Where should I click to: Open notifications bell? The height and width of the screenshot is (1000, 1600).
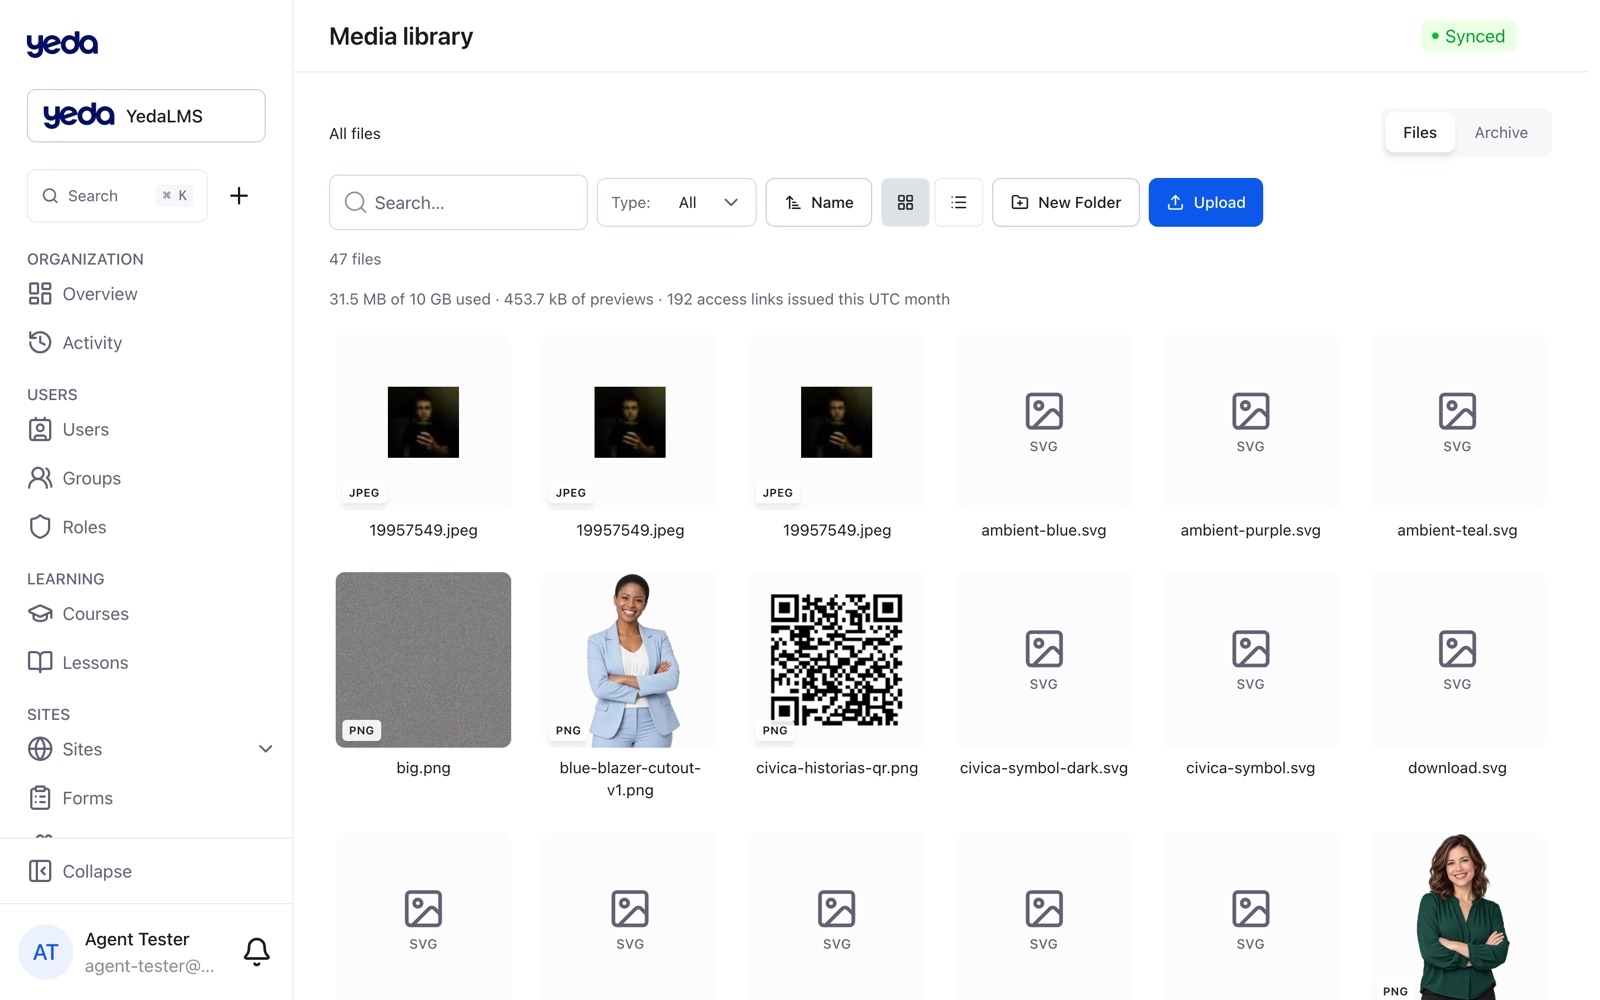[257, 951]
